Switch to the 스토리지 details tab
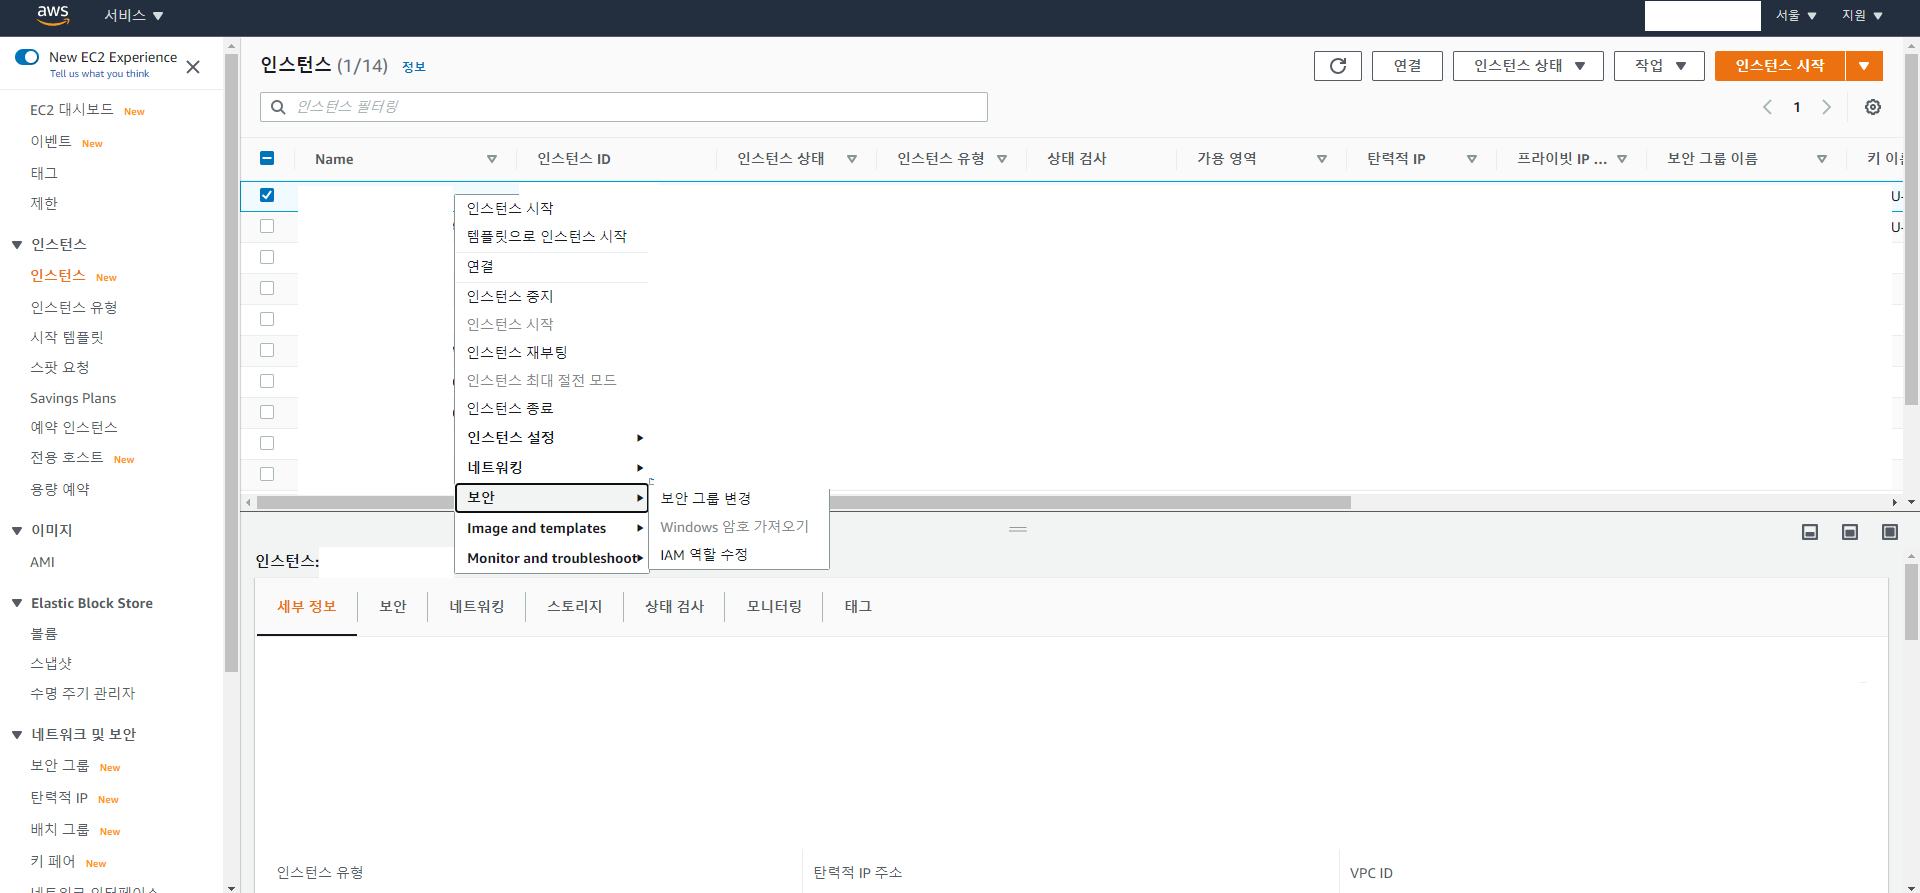1920x893 pixels. tap(575, 606)
